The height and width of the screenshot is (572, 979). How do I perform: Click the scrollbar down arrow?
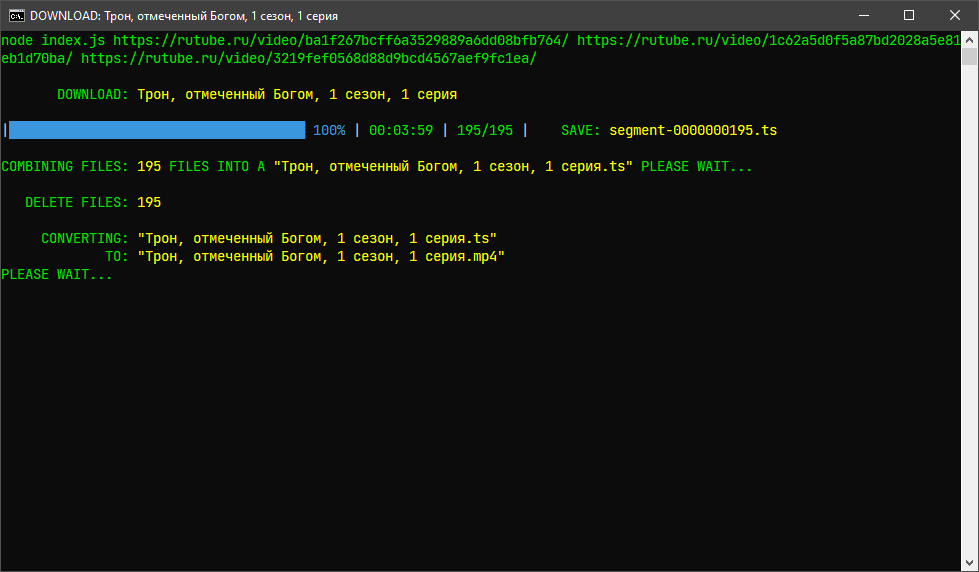[x=970, y=563]
